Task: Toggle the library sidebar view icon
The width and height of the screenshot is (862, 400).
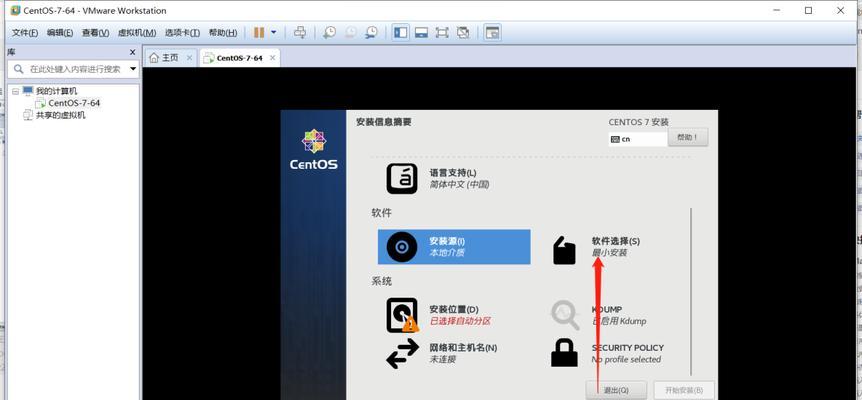Action: coord(401,33)
